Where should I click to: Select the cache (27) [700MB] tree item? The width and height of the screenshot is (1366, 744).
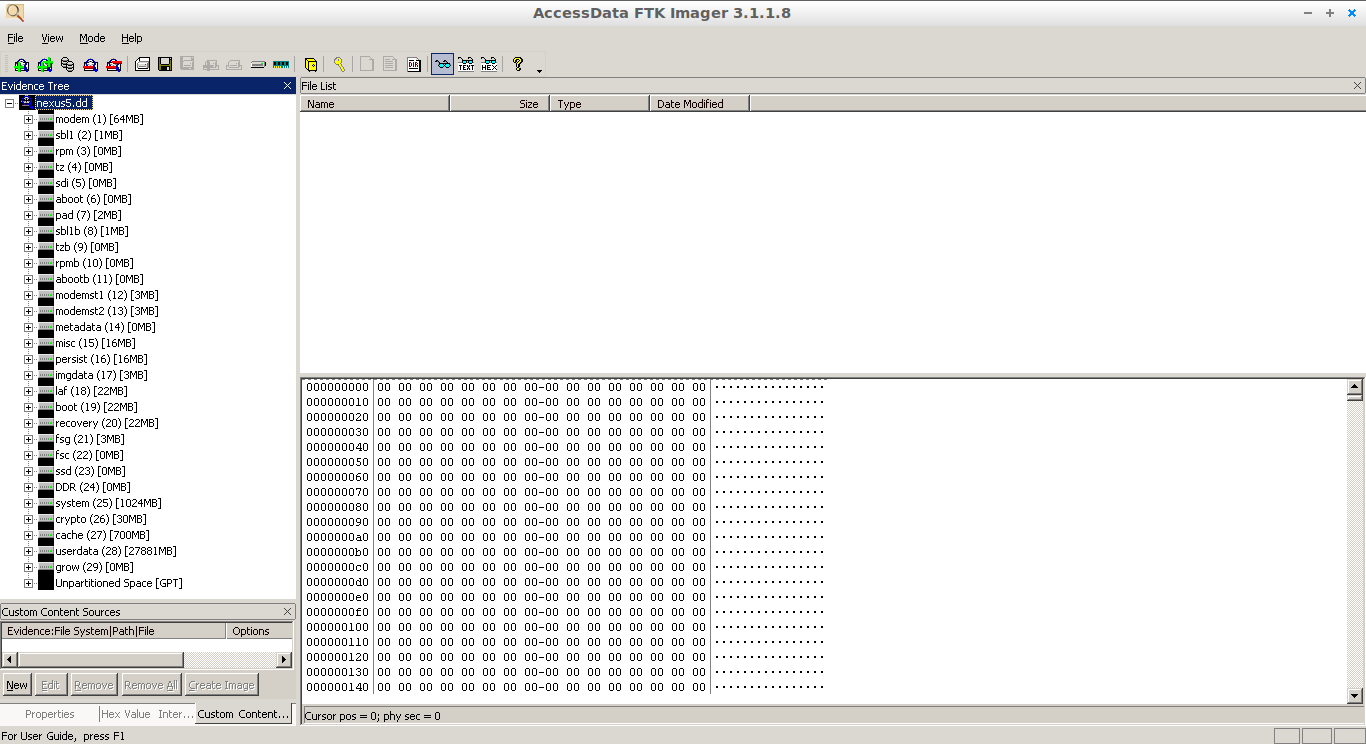pyautogui.click(x=102, y=535)
